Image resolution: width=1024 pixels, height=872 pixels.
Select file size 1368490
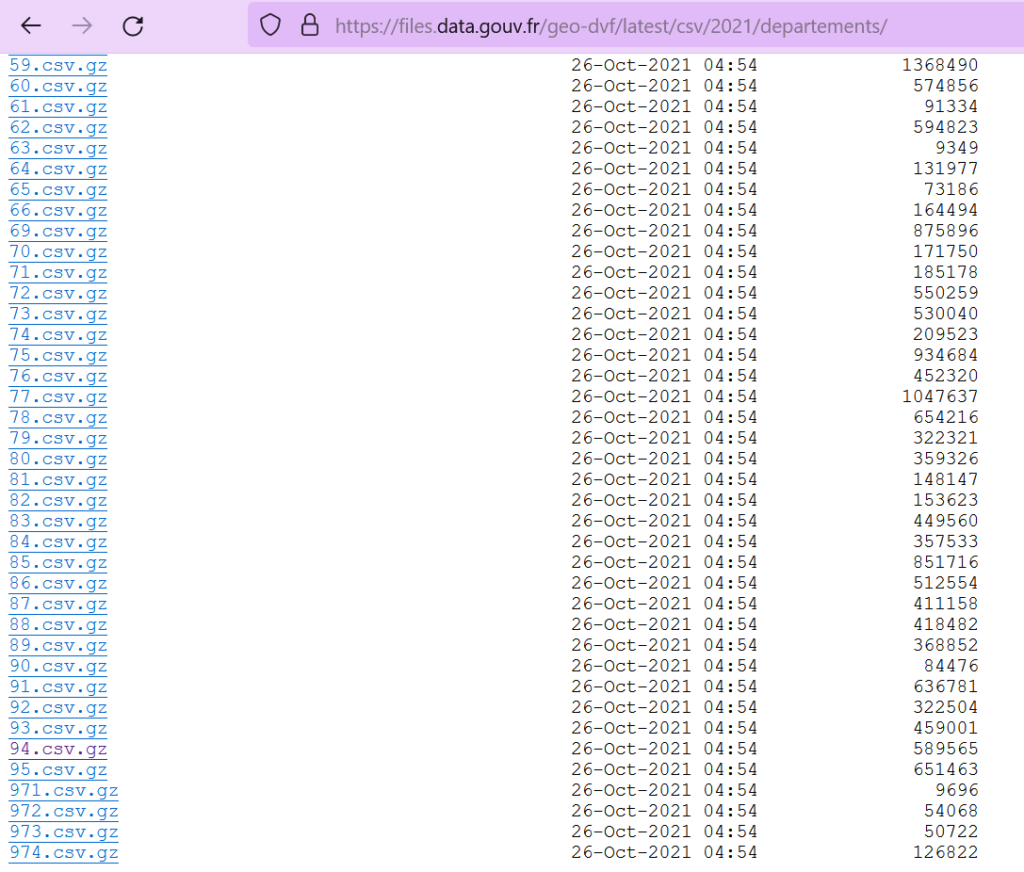click(x=940, y=65)
